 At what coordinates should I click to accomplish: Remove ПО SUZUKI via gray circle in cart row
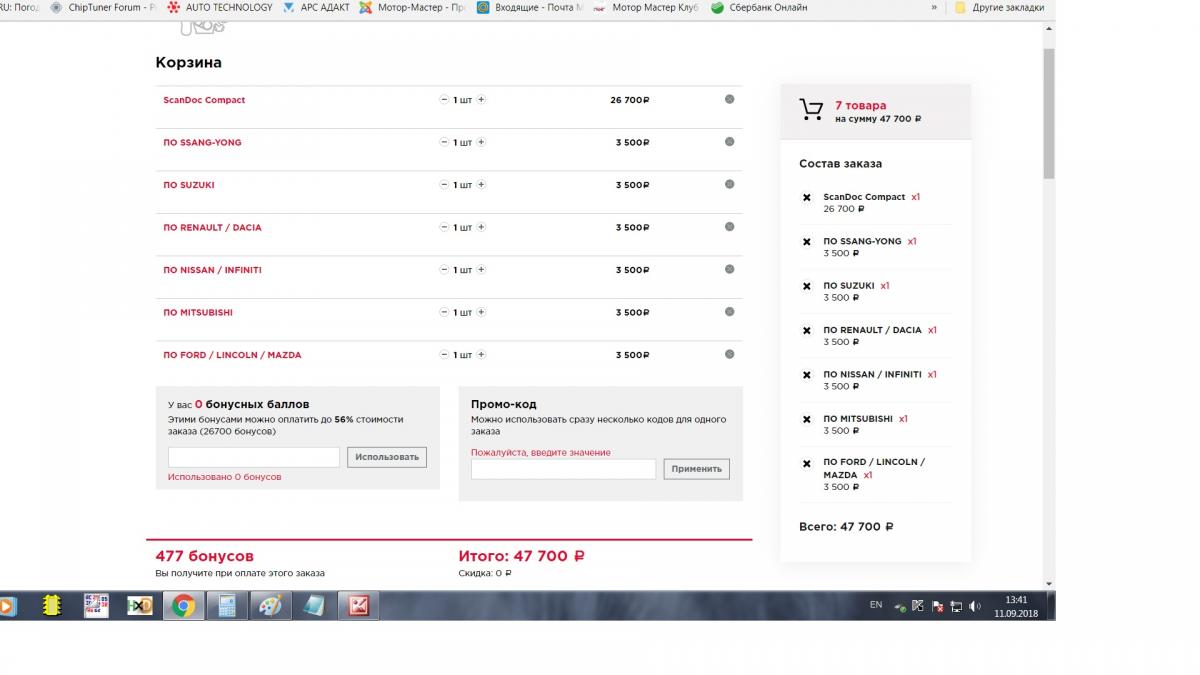[729, 184]
